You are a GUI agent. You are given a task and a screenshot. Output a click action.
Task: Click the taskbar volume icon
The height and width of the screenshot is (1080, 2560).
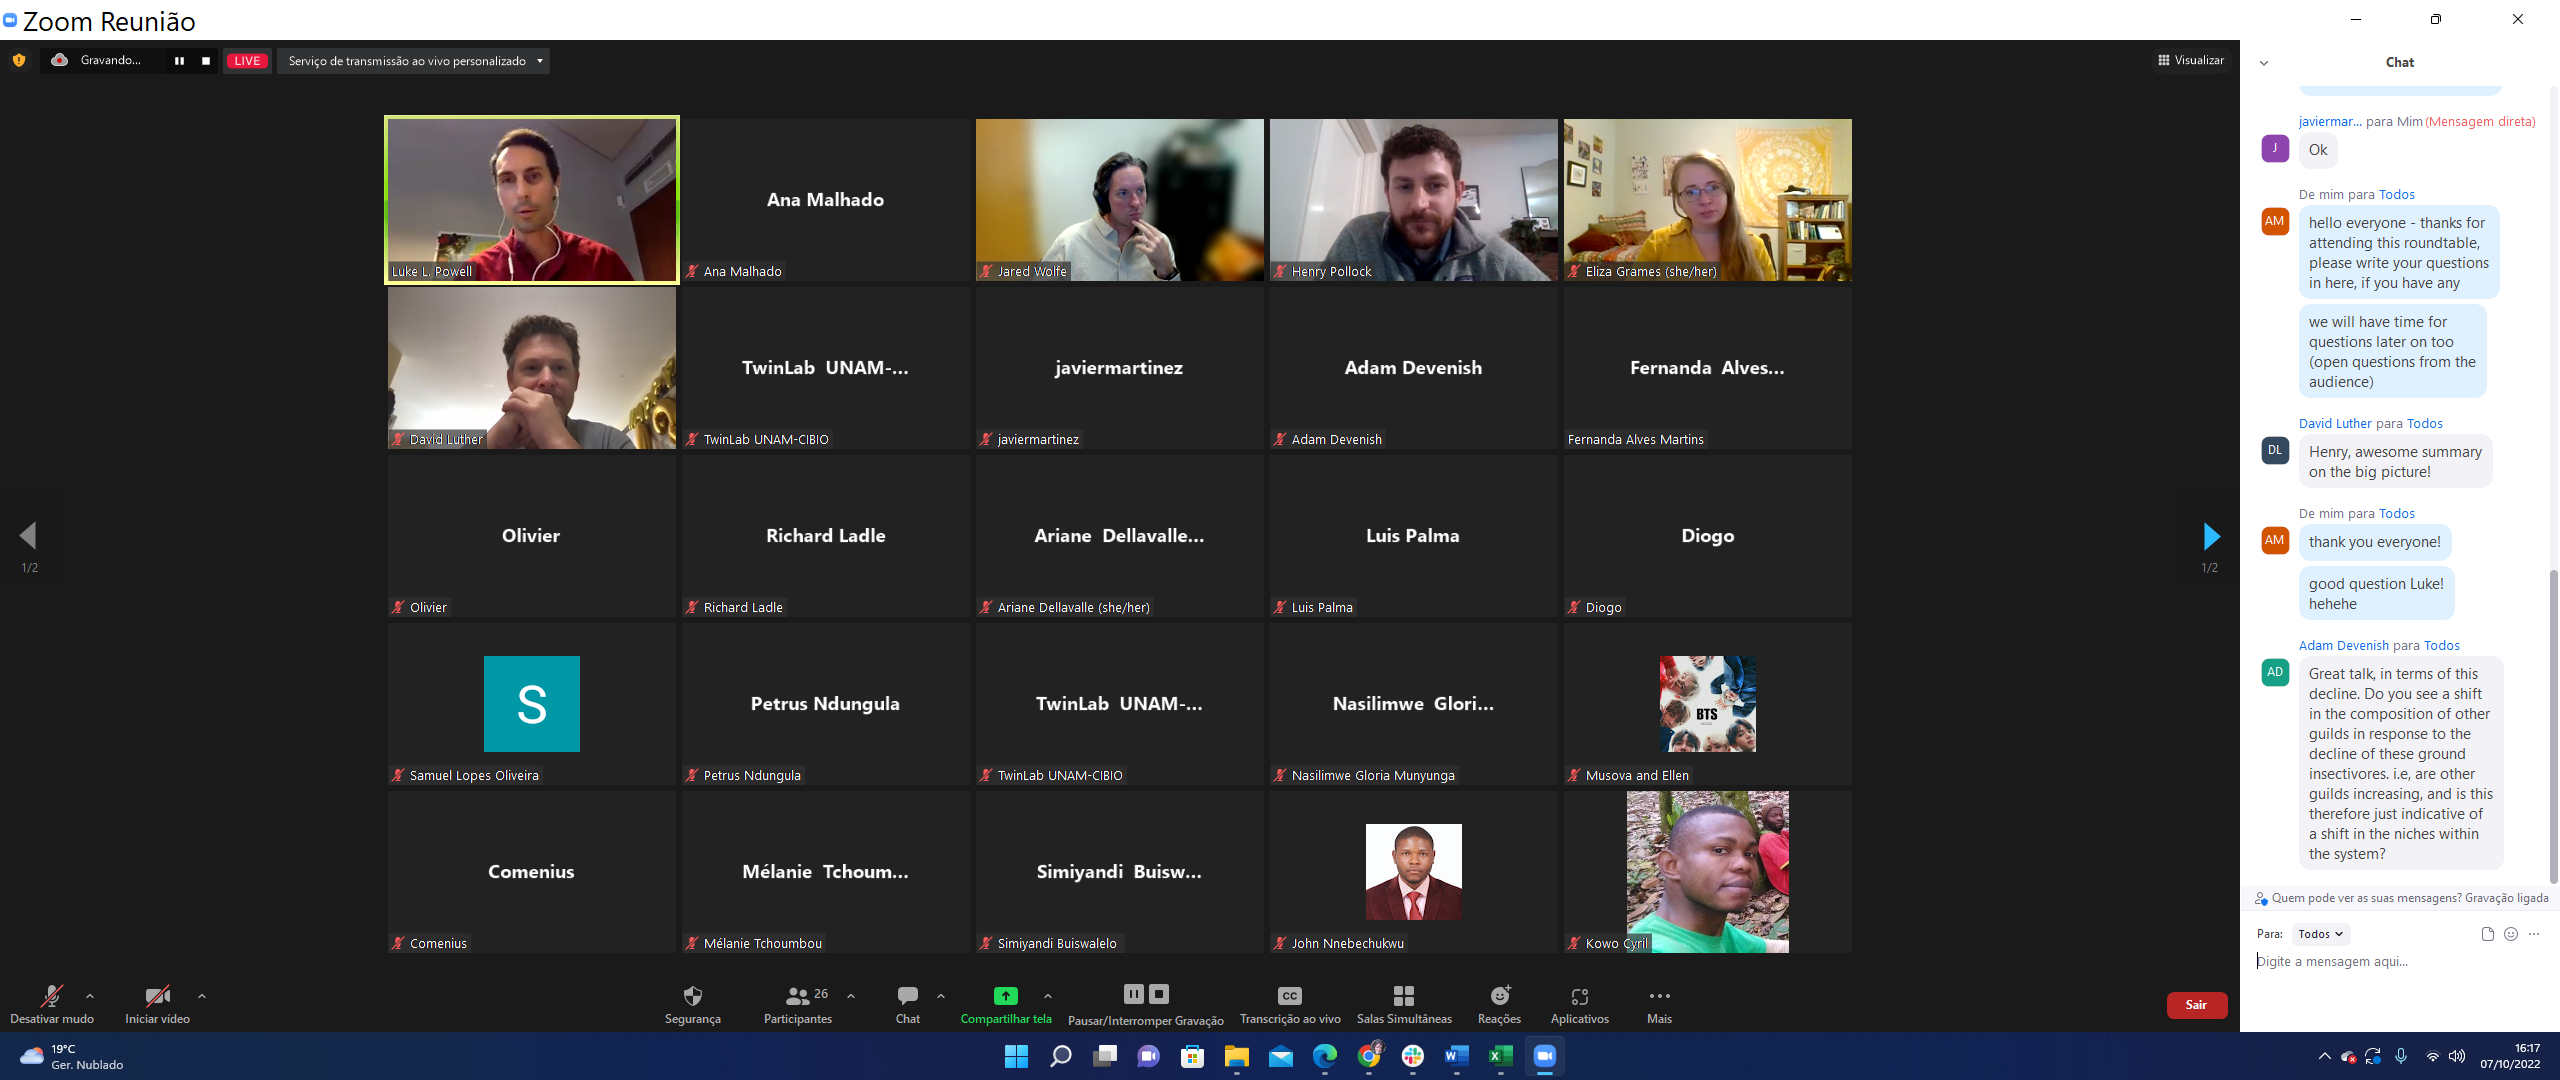[x=2457, y=1057]
